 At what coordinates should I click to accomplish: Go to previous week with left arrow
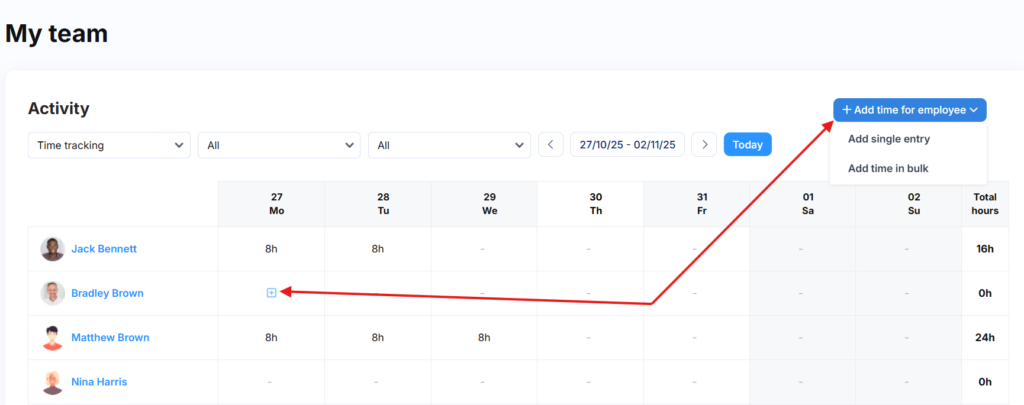[551, 145]
